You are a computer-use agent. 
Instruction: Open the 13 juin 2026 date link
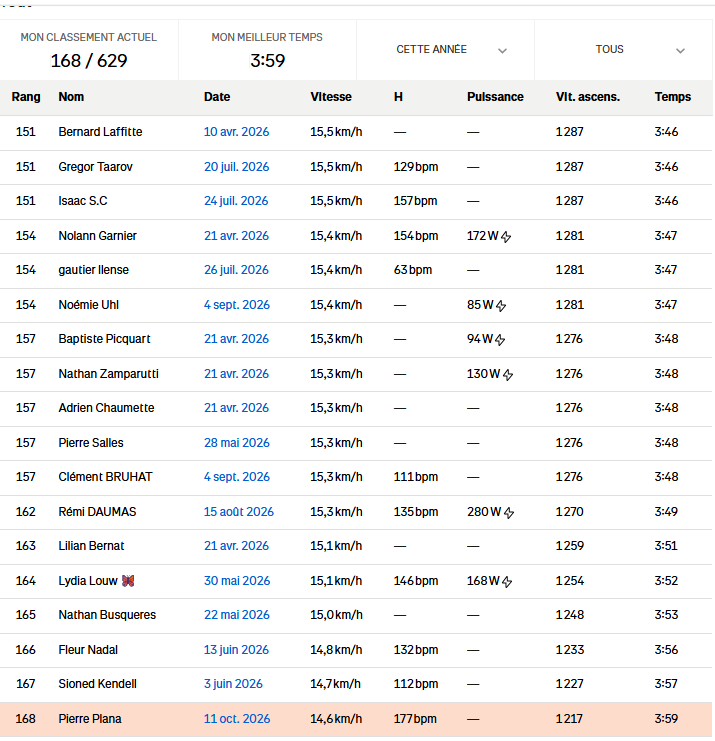(236, 650)
